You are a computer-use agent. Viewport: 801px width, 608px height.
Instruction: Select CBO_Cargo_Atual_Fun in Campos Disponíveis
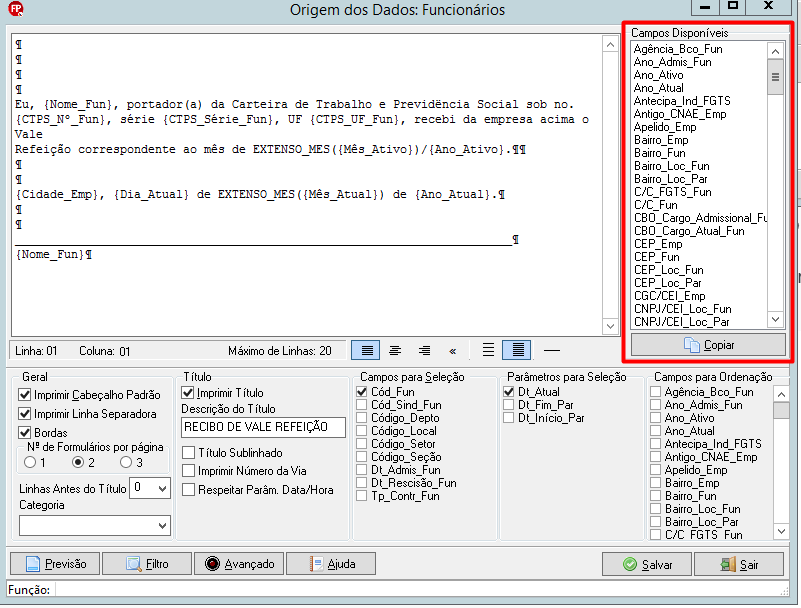point(689,231)
